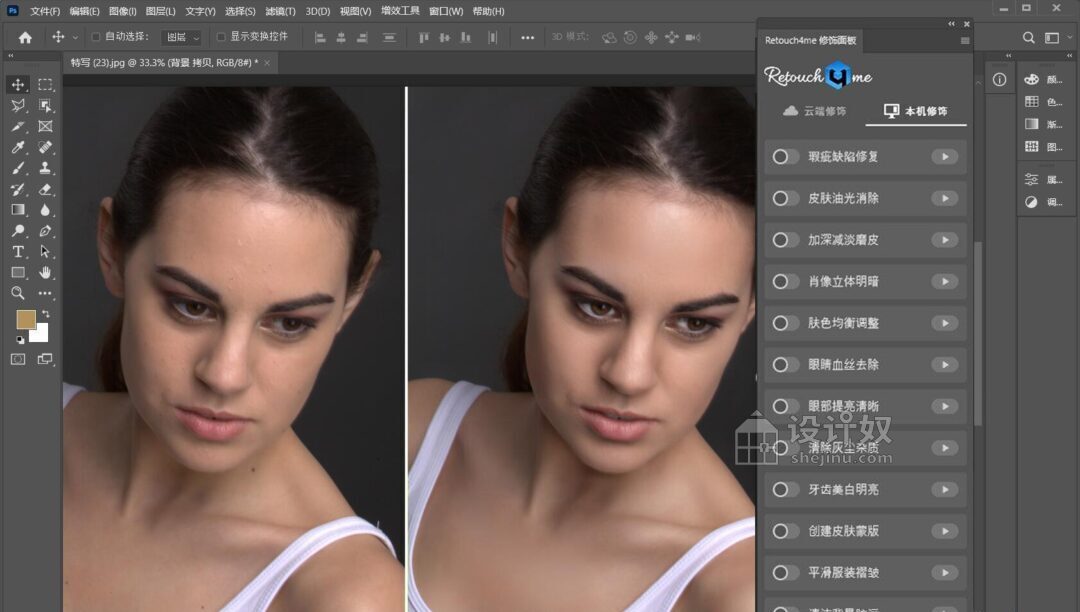Expand Move tool preset picker arrow
The height and width of the screenshot is (612, 1080).
click(75, 37)
